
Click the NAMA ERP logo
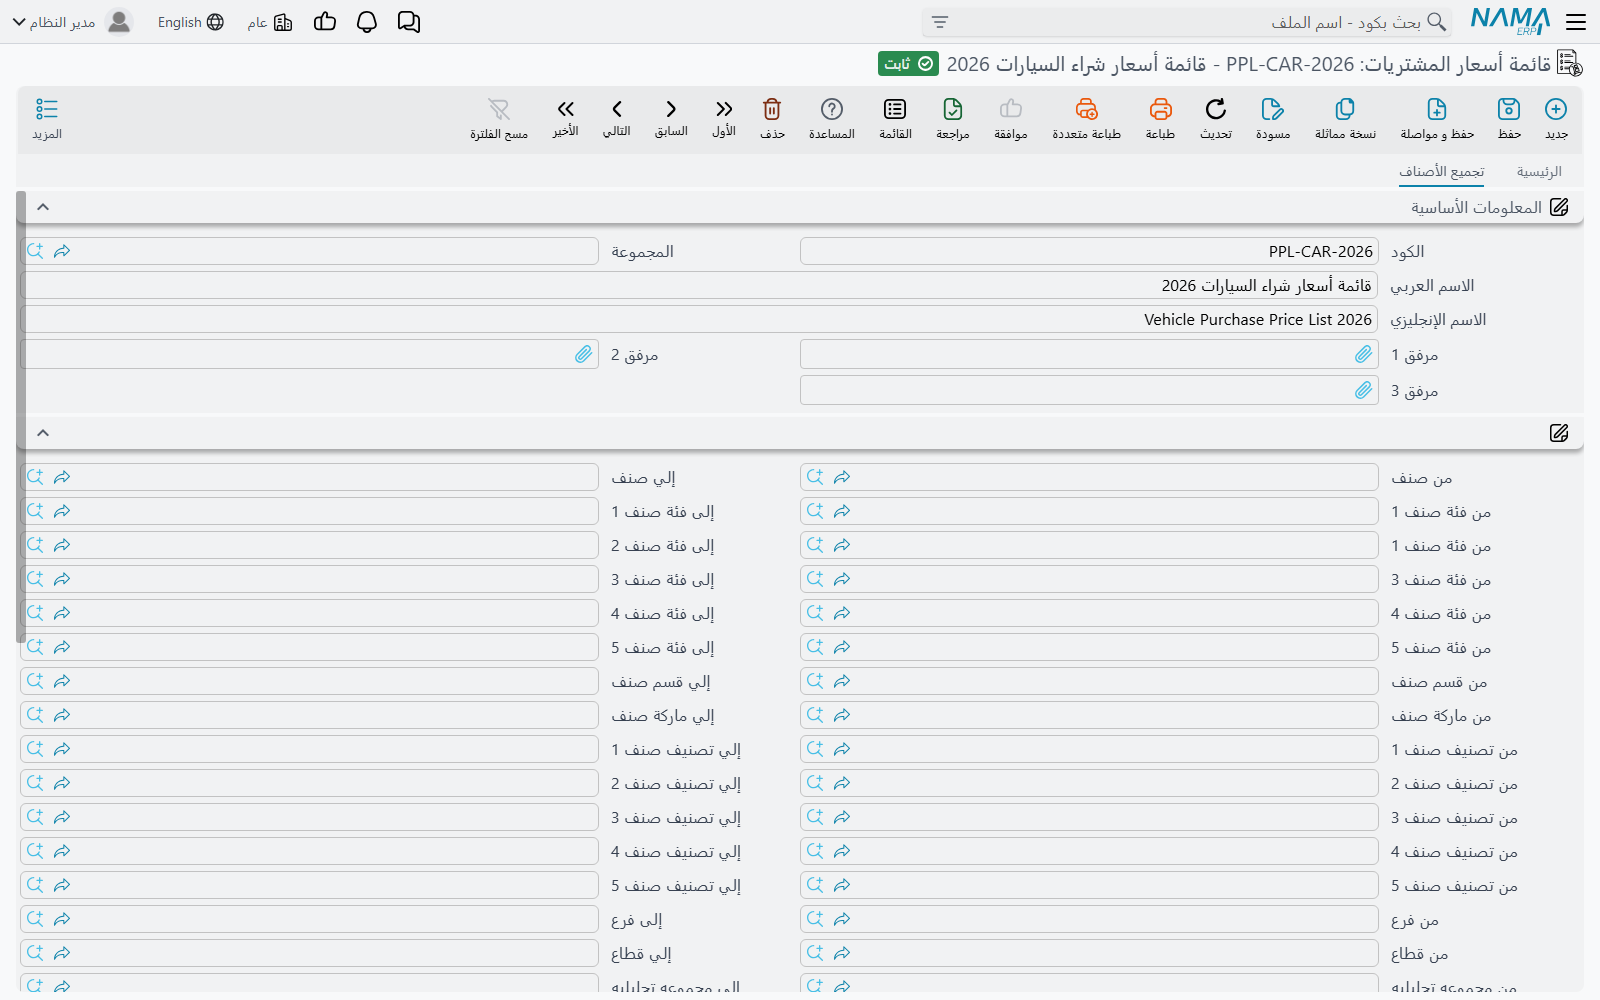point(1510,22)
